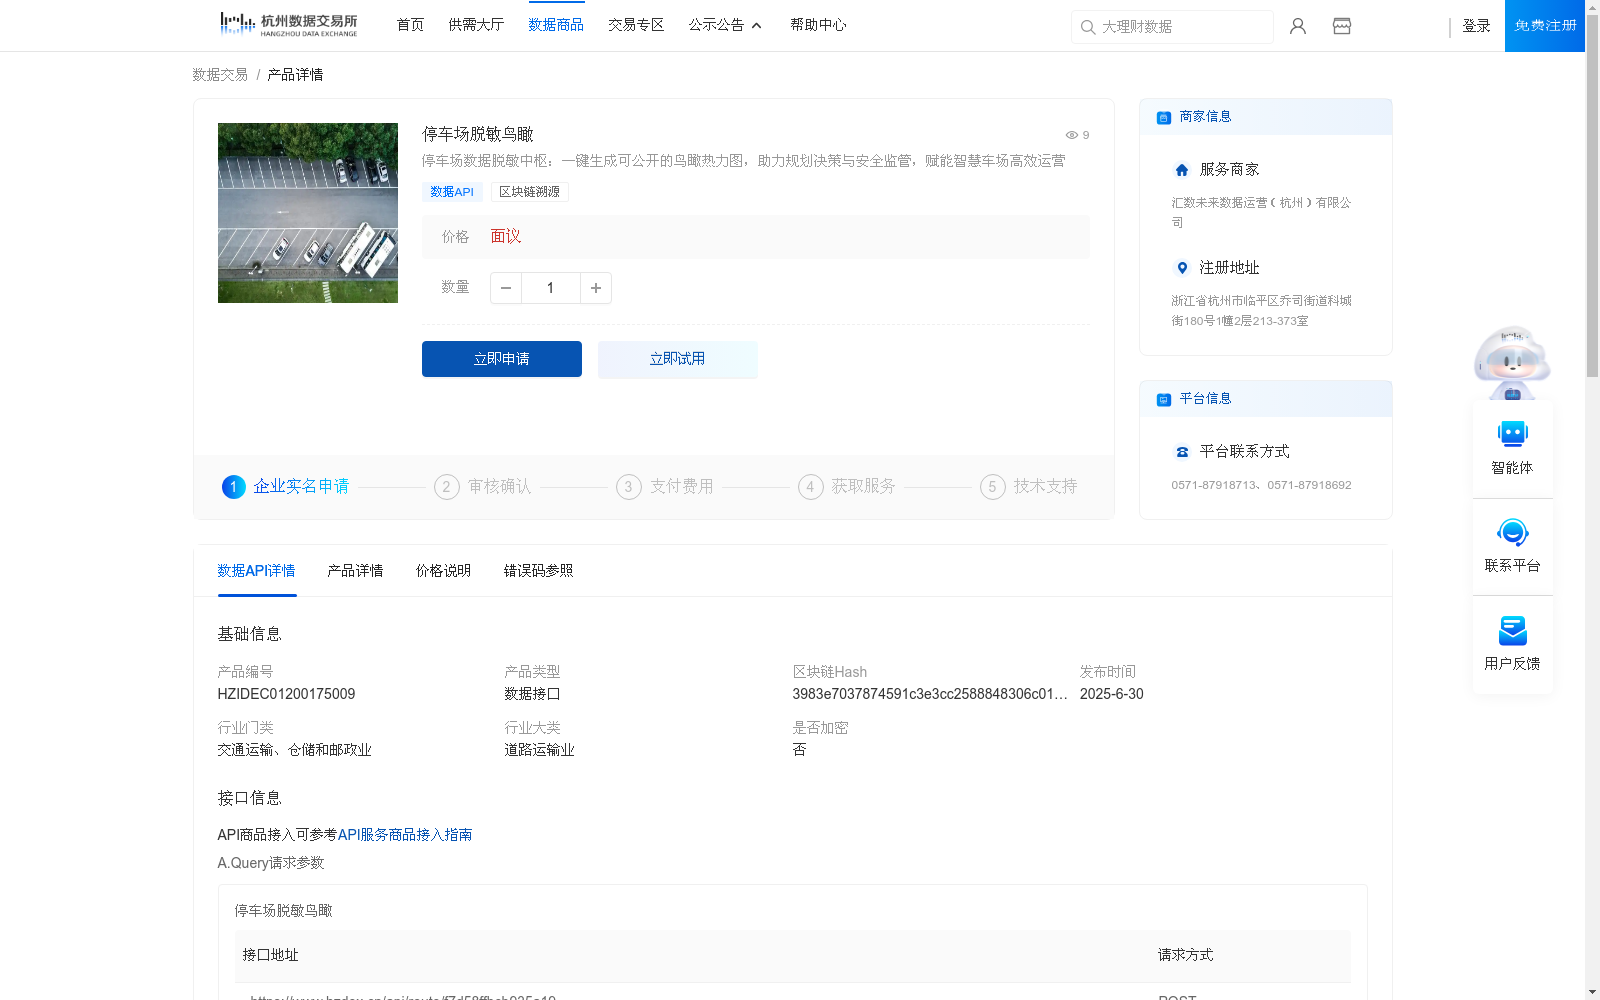Image resolution: width=1600 pixels, height=1000 pixels.
Task: Click the Hangzhou Data Exchange logo
Action: [288, 25]
